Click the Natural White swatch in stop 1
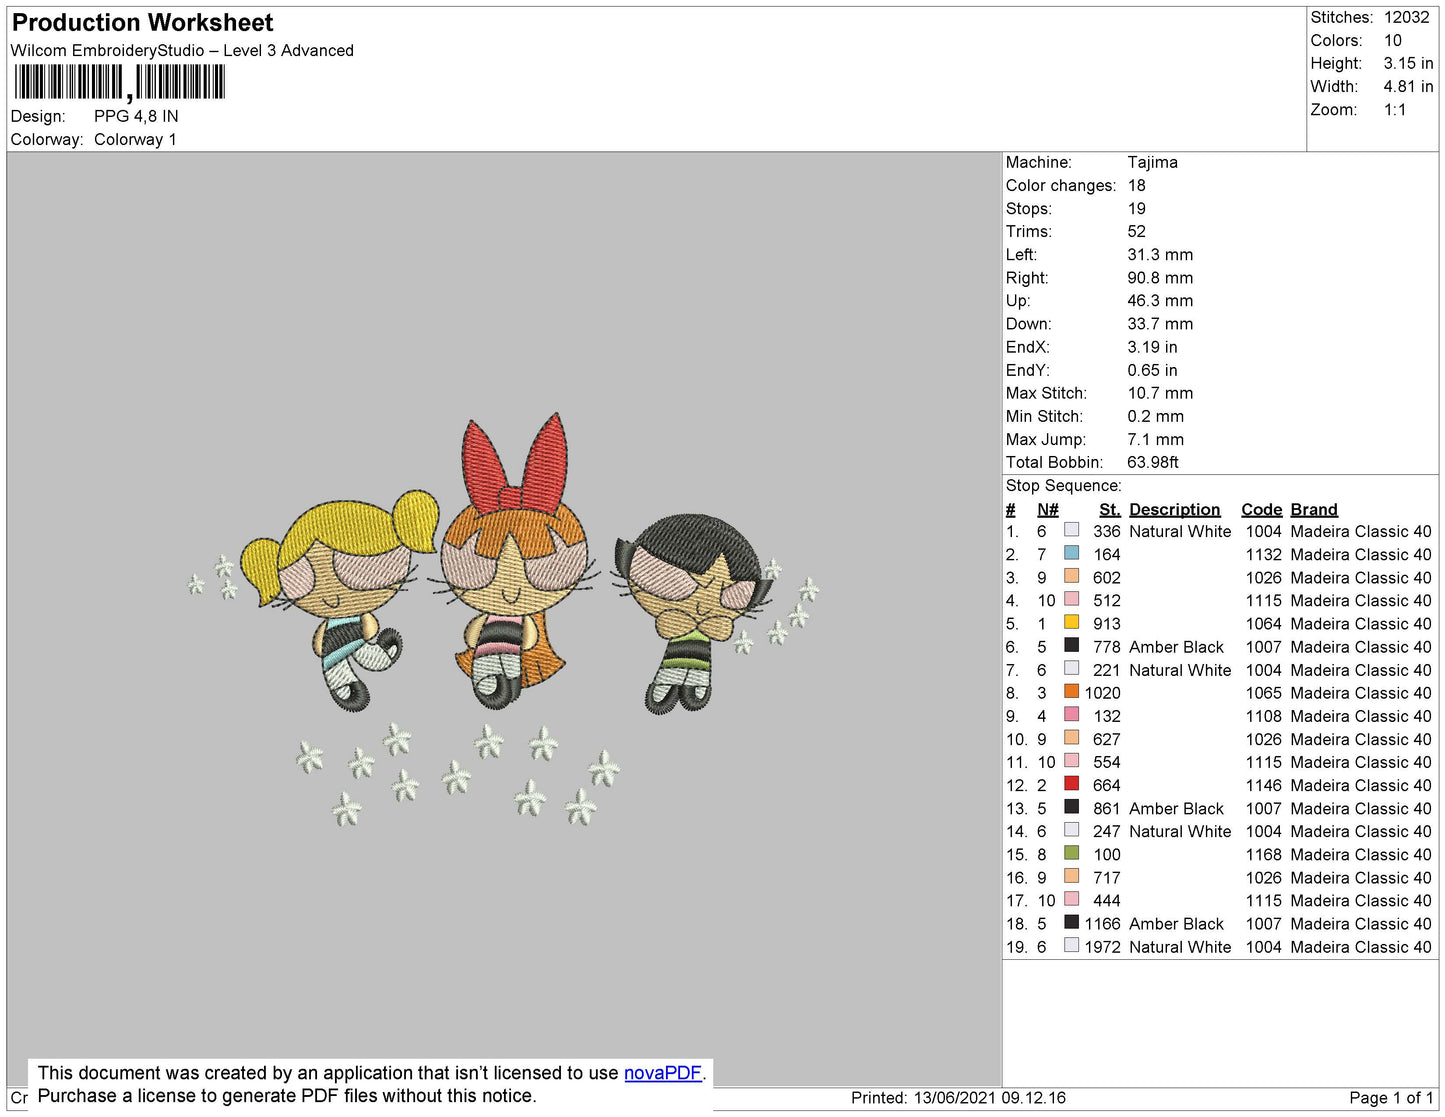This screenshot has height=1117, width=1445. 1071,530
